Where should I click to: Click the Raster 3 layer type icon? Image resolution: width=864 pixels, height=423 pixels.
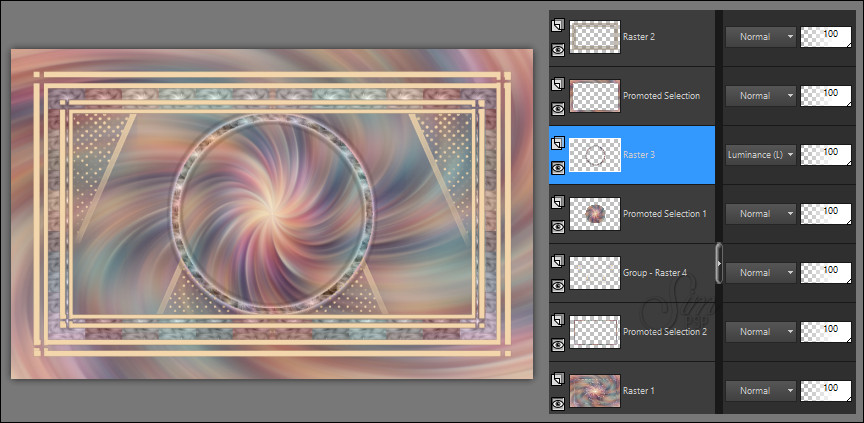point(558,143)
